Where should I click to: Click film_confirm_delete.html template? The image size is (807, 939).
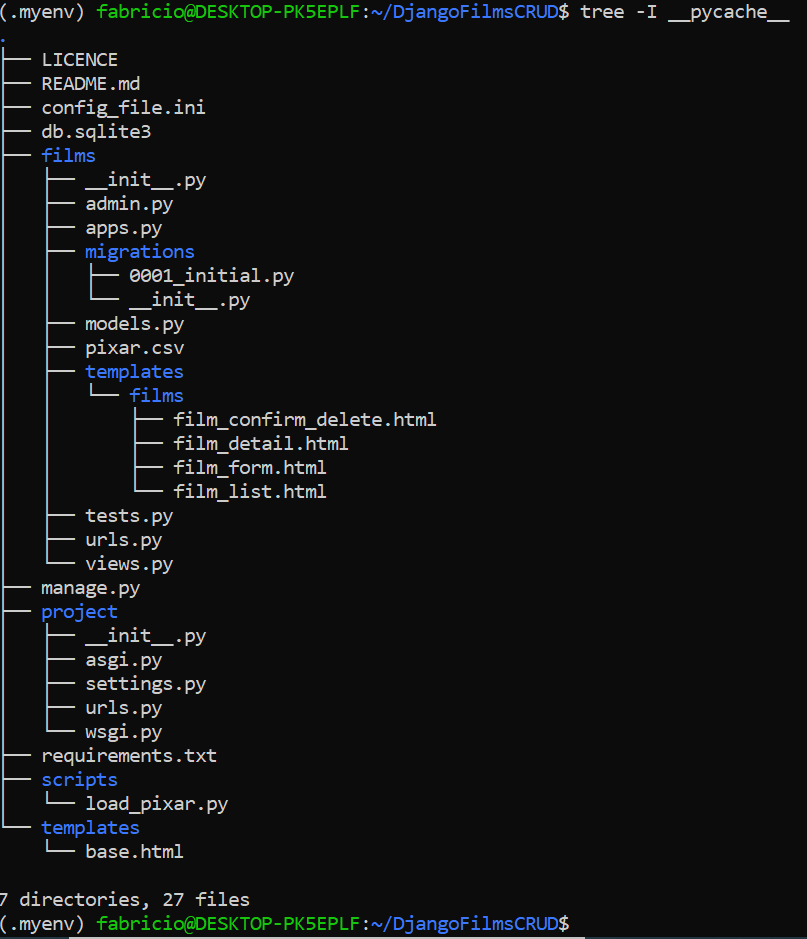pyautogui.click(x=304, y=420)
